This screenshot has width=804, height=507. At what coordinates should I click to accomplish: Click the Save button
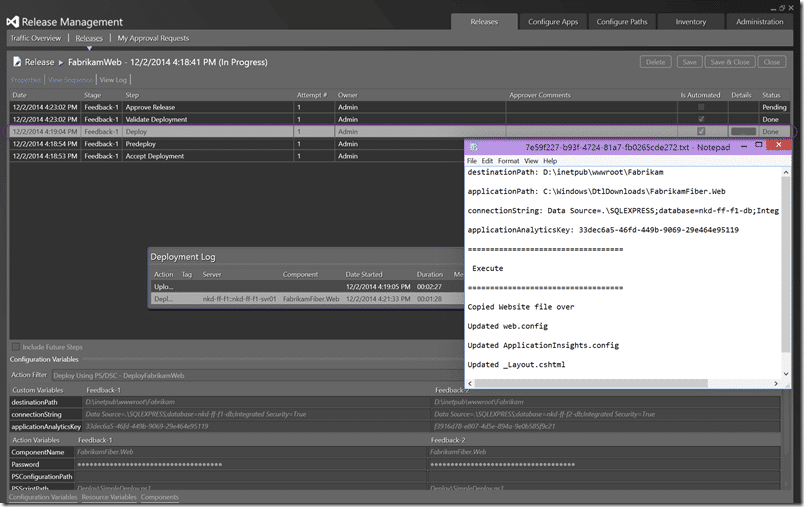[689, 62]
